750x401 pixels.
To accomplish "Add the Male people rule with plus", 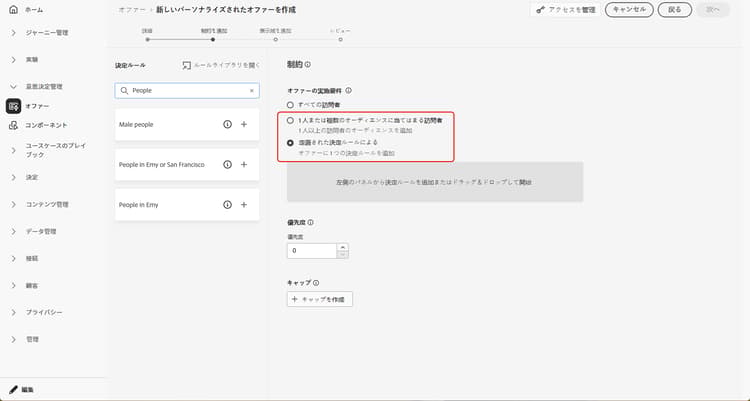I will click(x=244, y=124).
